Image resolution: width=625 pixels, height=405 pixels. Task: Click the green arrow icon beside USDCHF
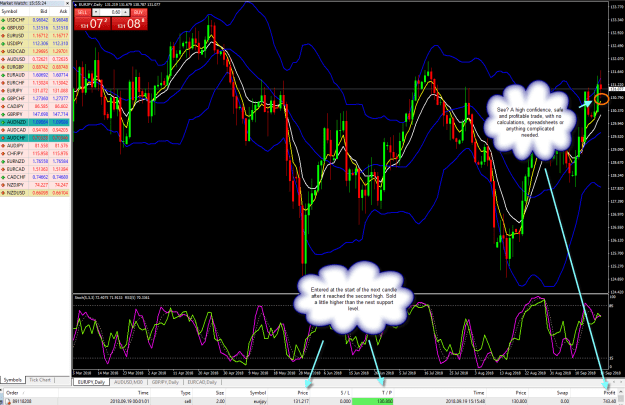[x=3, y=20]
